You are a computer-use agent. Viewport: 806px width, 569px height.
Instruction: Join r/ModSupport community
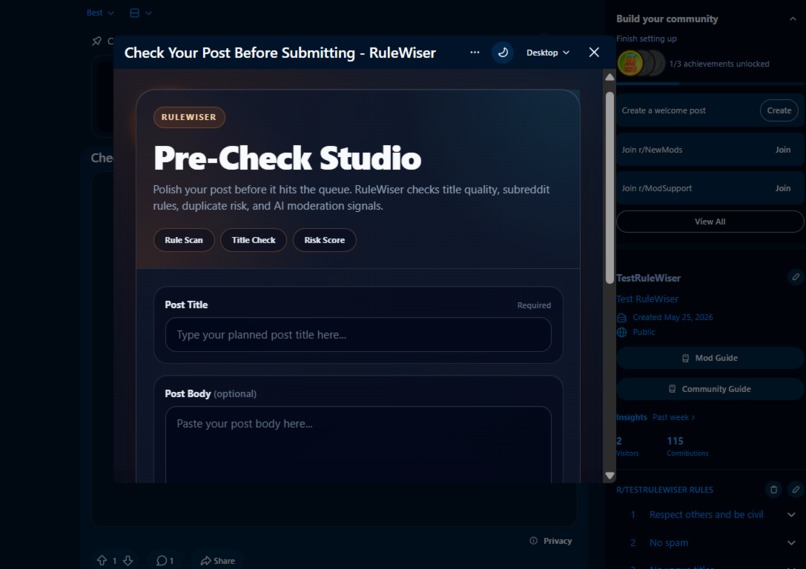(783, 188)
